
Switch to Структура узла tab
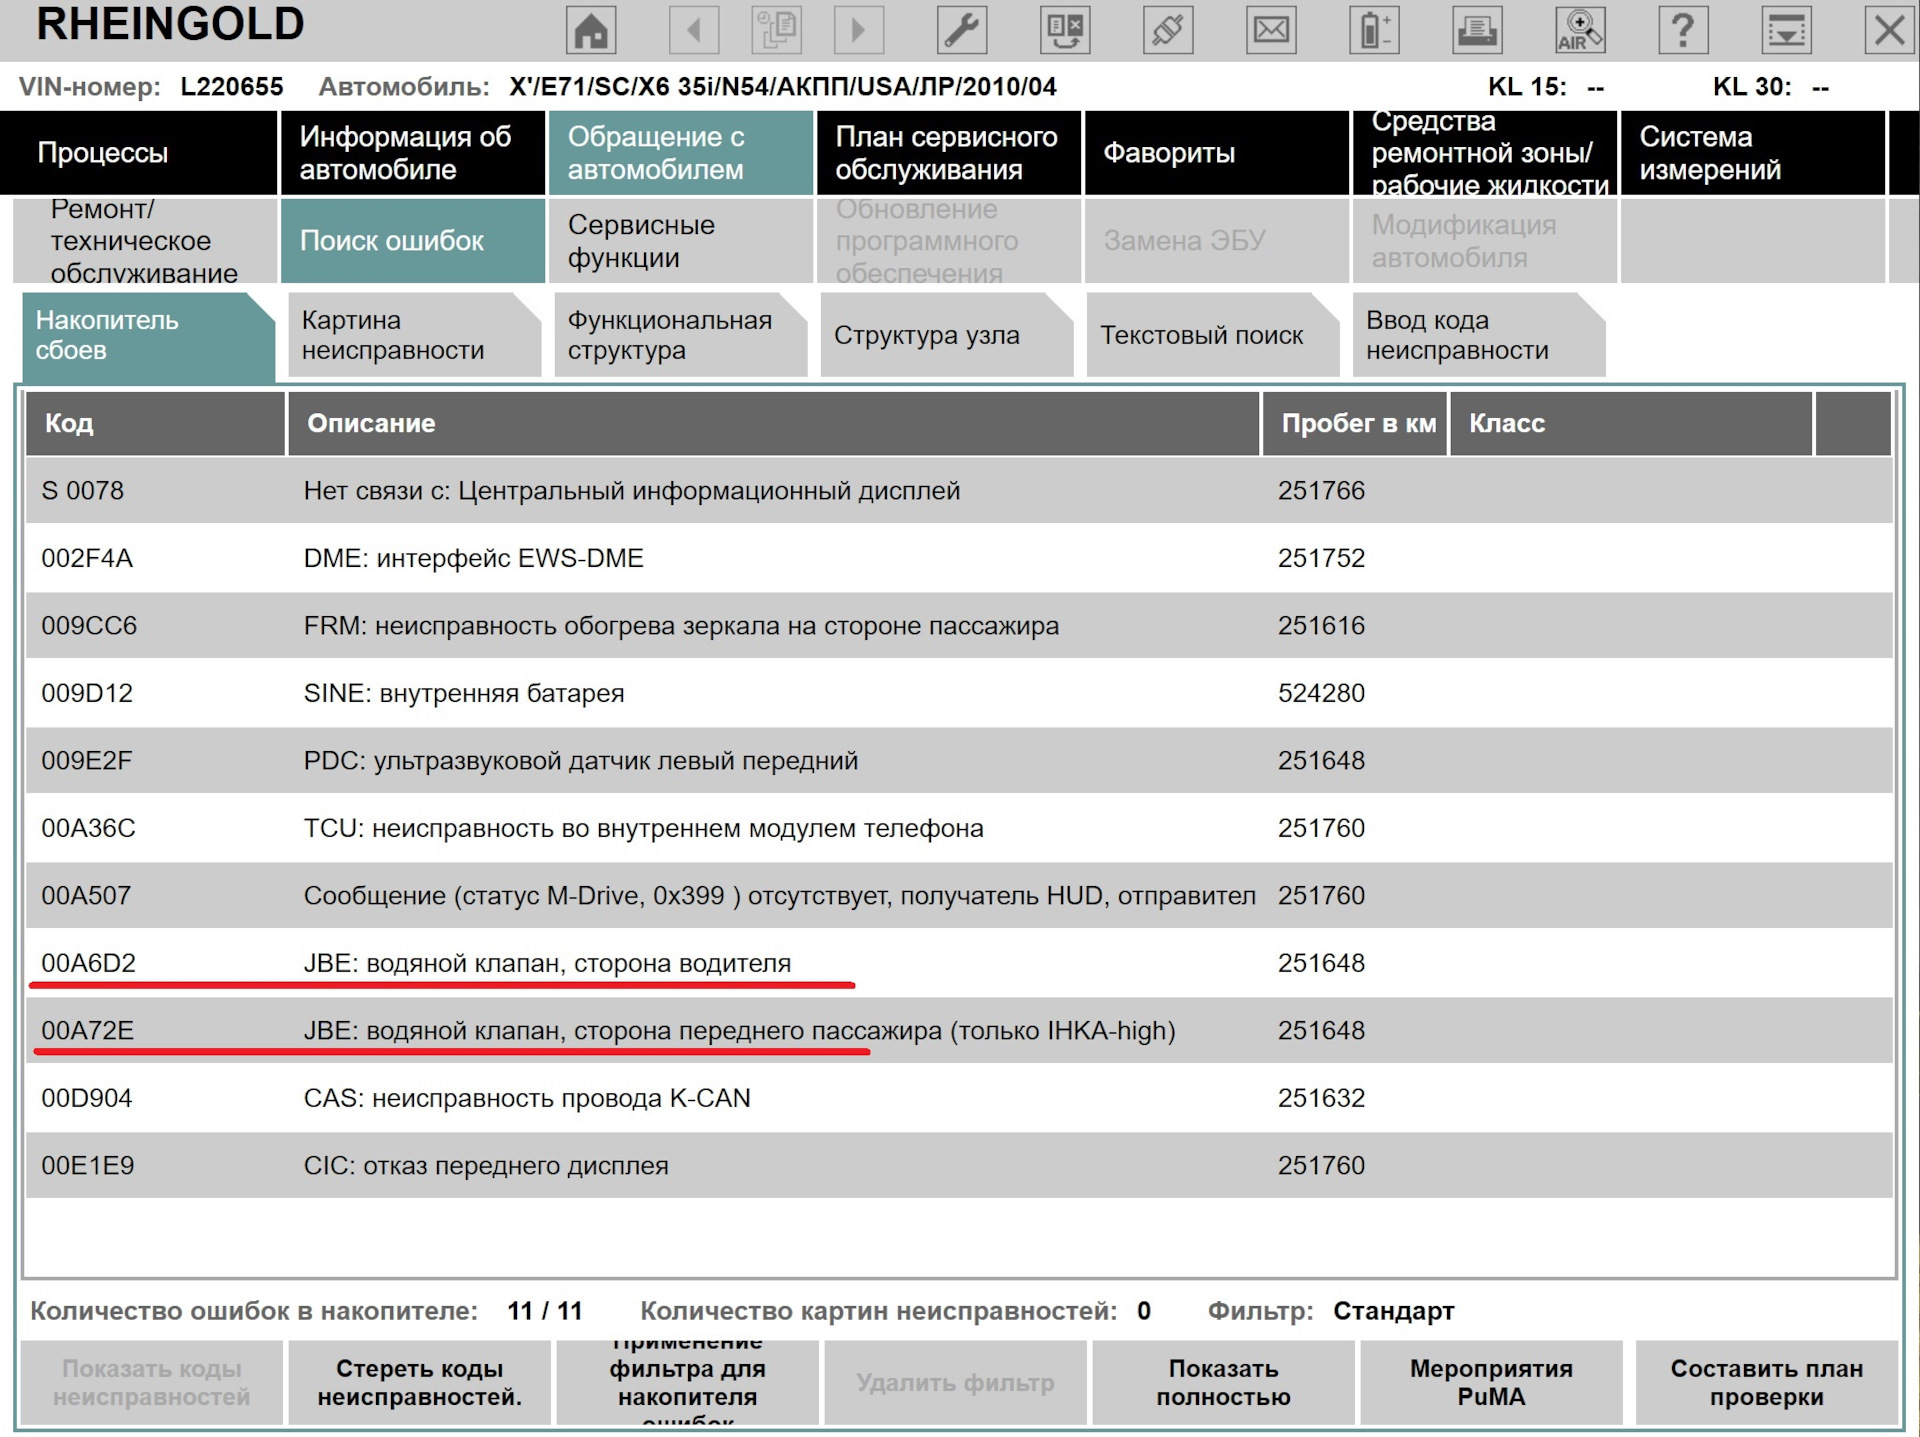pyautogui.click(x=946, y=335)
